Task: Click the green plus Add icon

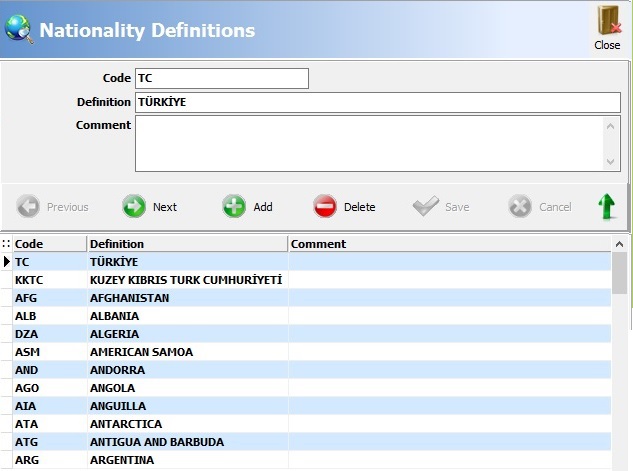Action: point(234,206)
